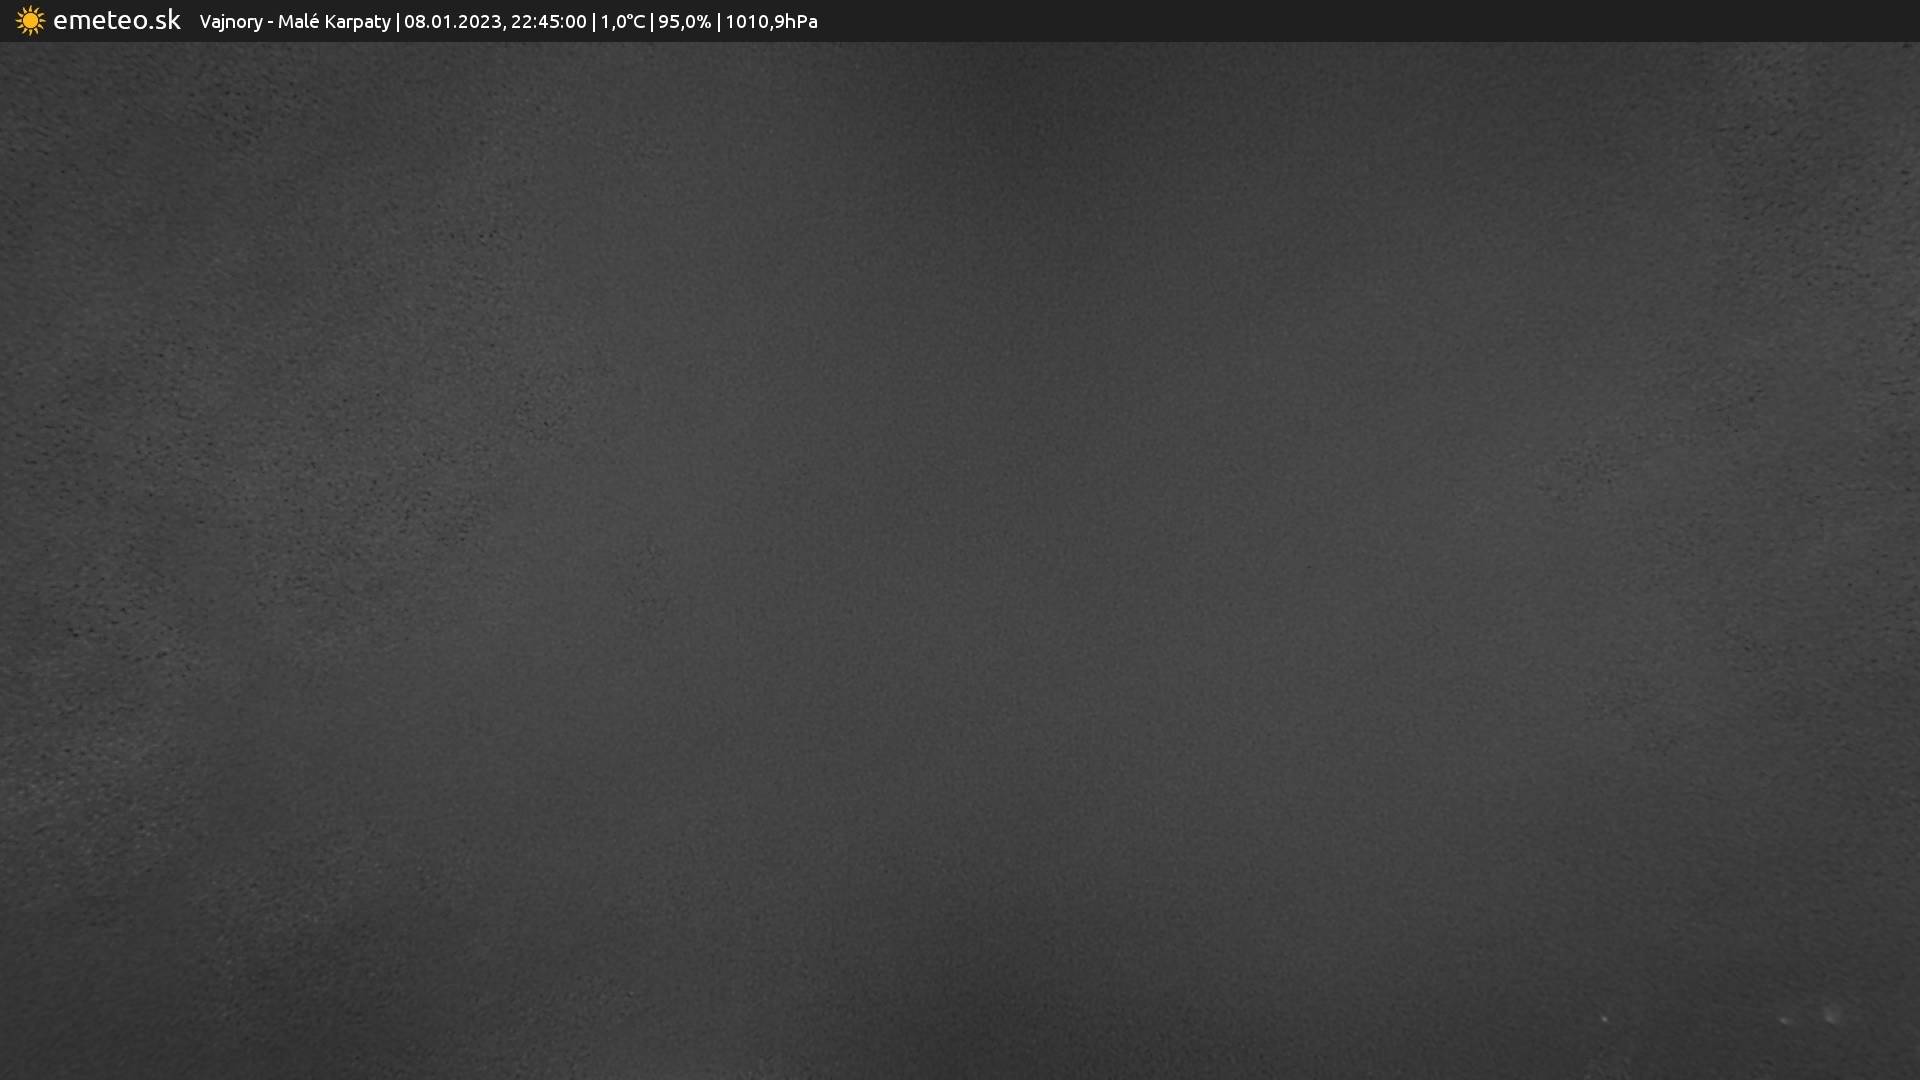Viewport: 1920px width, 1080px height.
Task: Click the leftmost faint light dot
Action: pos(1604,1019)
